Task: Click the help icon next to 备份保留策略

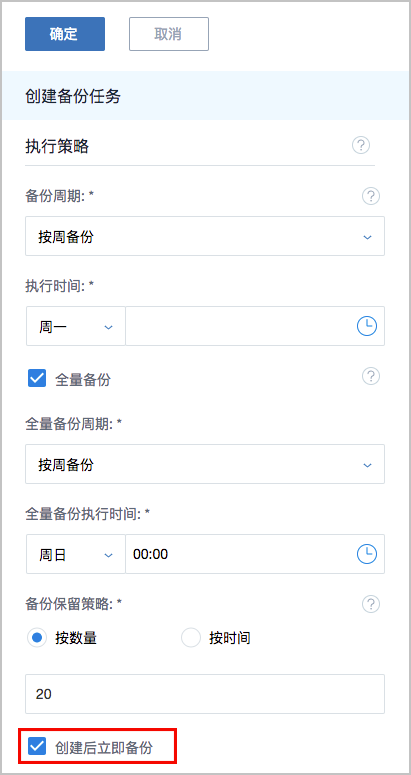Action: click(370, 603)
